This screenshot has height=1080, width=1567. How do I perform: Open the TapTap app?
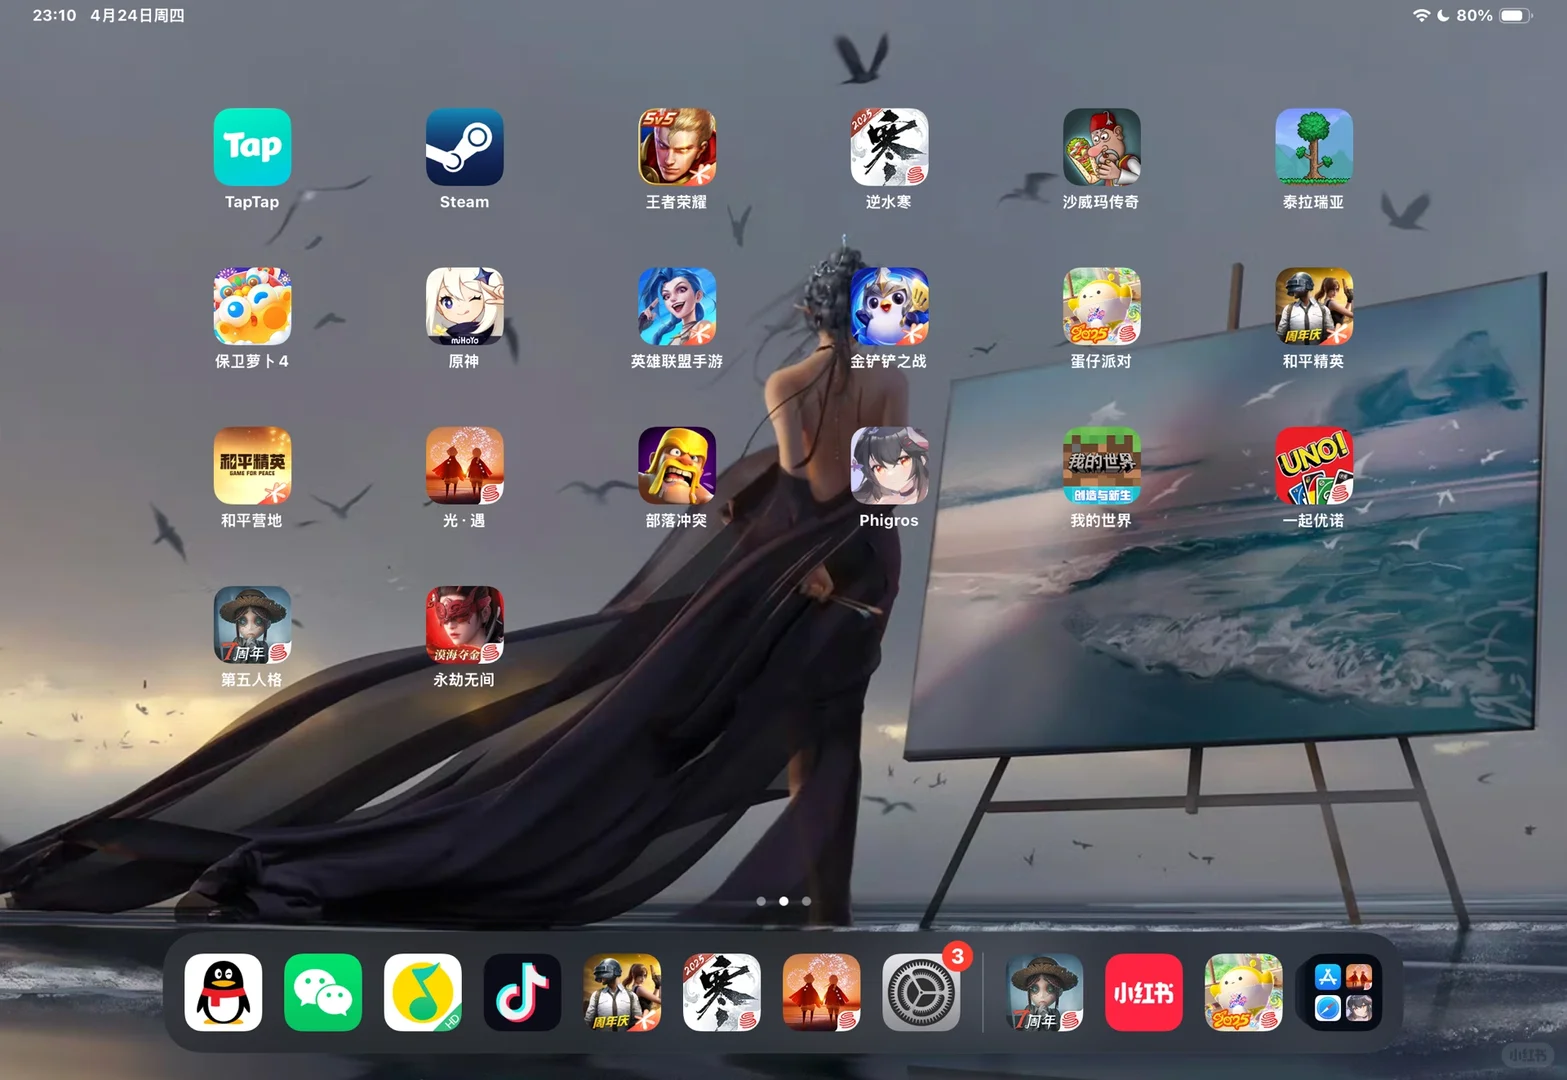(x=252, y=147)
